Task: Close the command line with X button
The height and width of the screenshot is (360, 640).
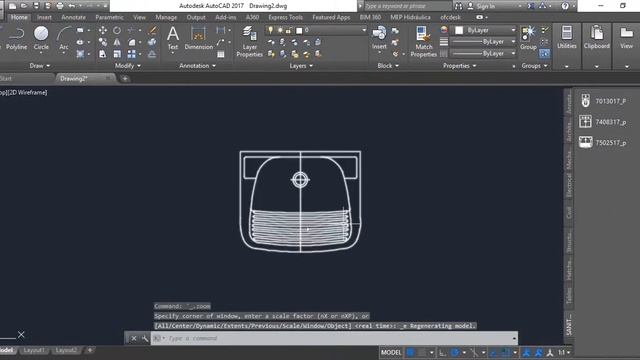Action: (133, 338)
